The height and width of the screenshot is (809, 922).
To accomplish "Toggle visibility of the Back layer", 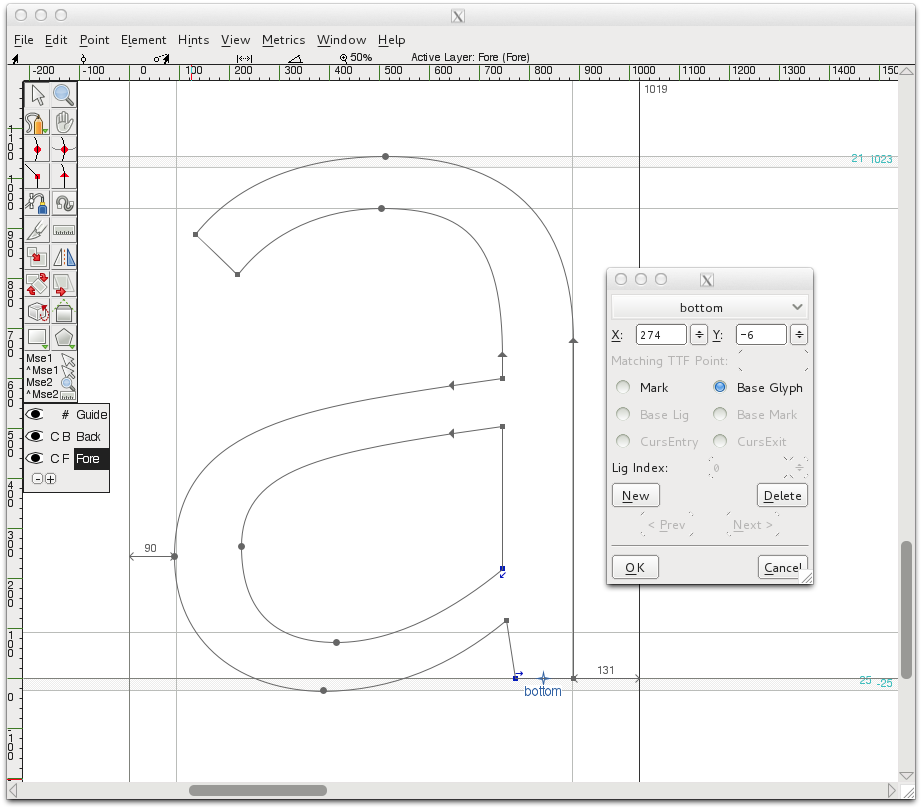I will pos(36,436).
